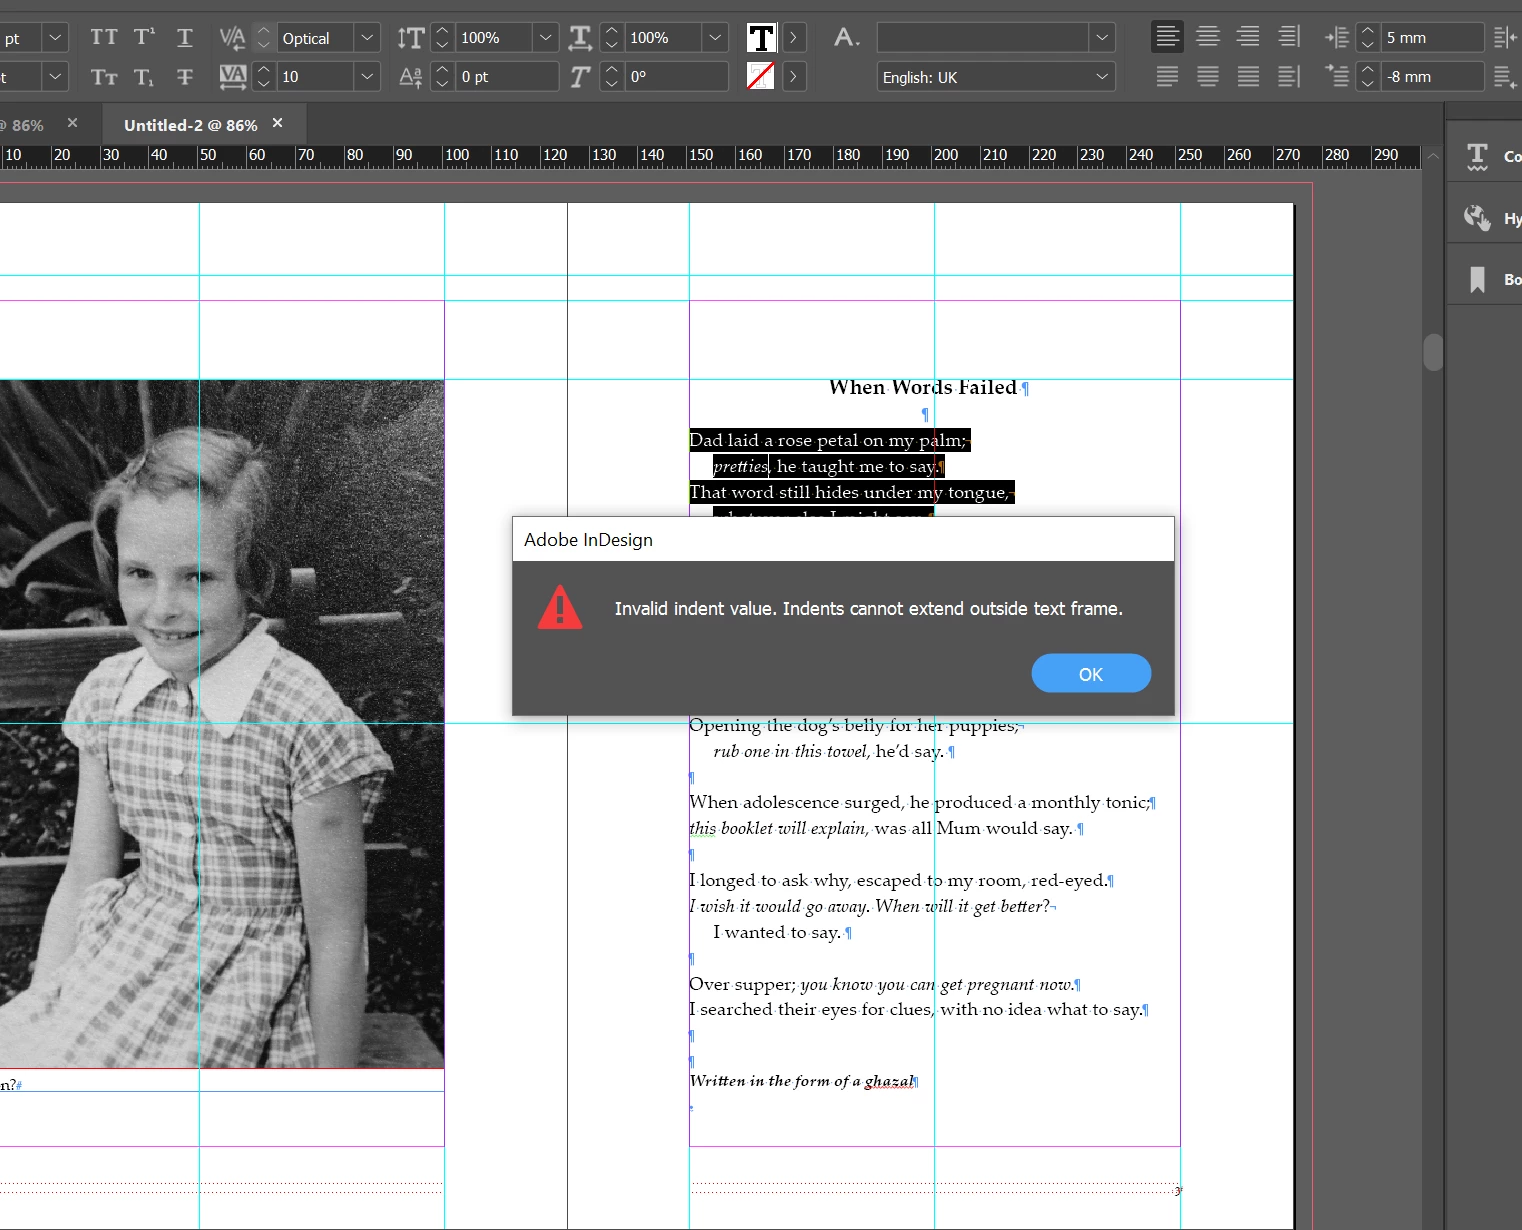The width and height of the screenshot is (1522, 1230).
Task: Select Justify All Lines alignment
Action: click(x=1248, y=77)
